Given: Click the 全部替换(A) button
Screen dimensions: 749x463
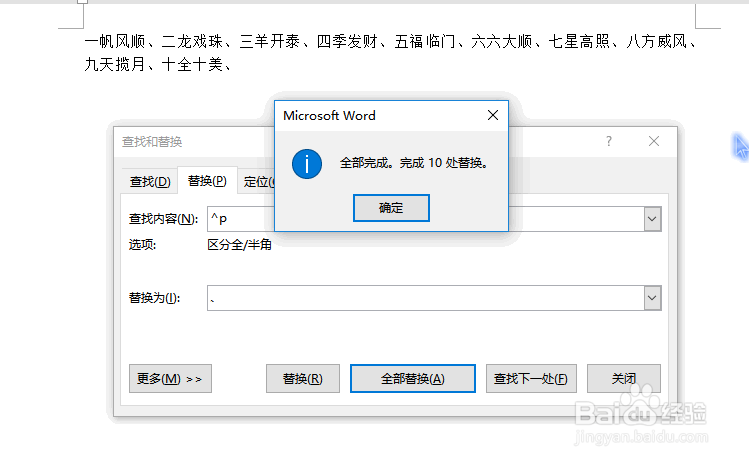Looking at the screenshot, I should (x=413, y=378).
